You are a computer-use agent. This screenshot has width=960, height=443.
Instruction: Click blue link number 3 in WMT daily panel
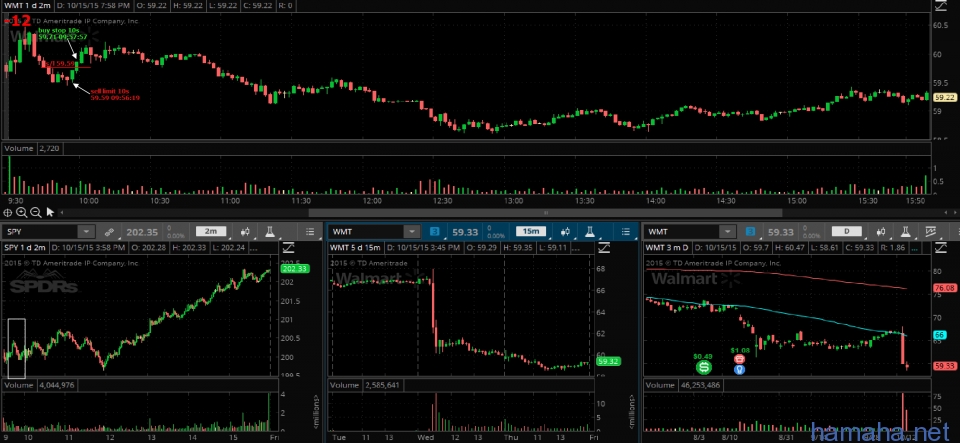tap(751, 232)
